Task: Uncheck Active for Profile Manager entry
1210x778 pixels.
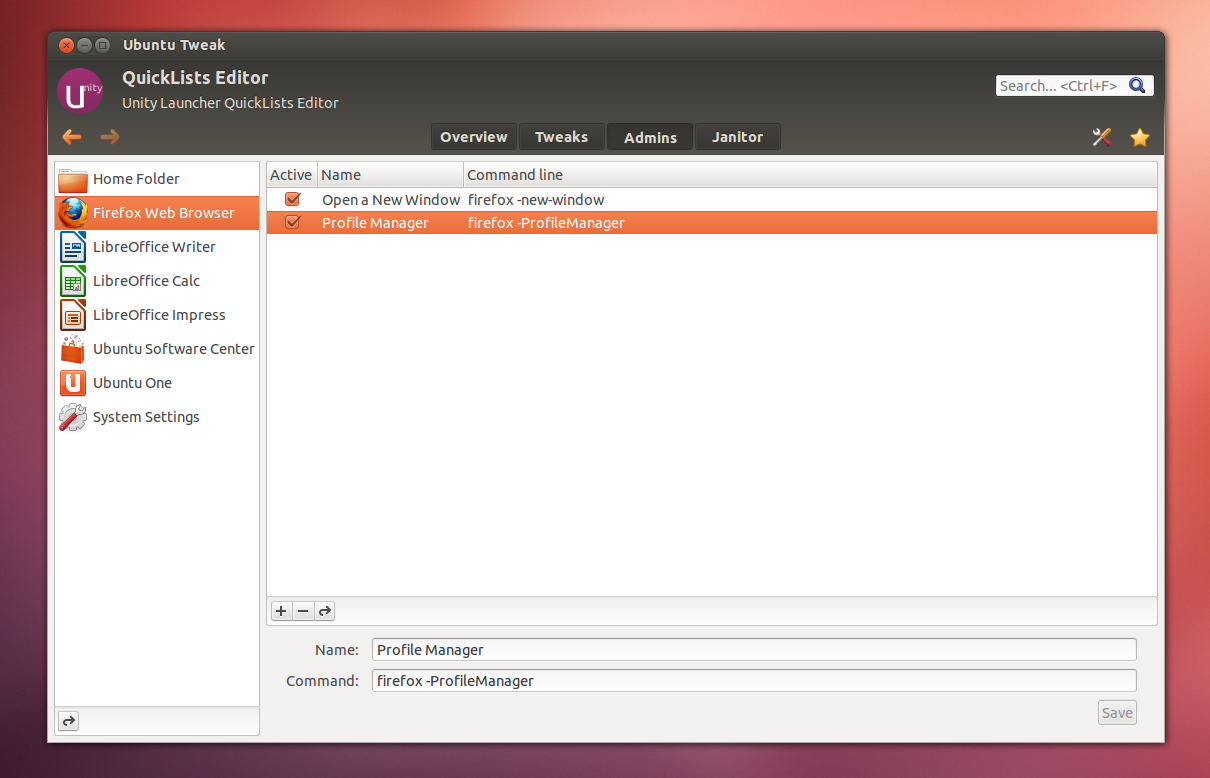Action: tap(292, 222)
